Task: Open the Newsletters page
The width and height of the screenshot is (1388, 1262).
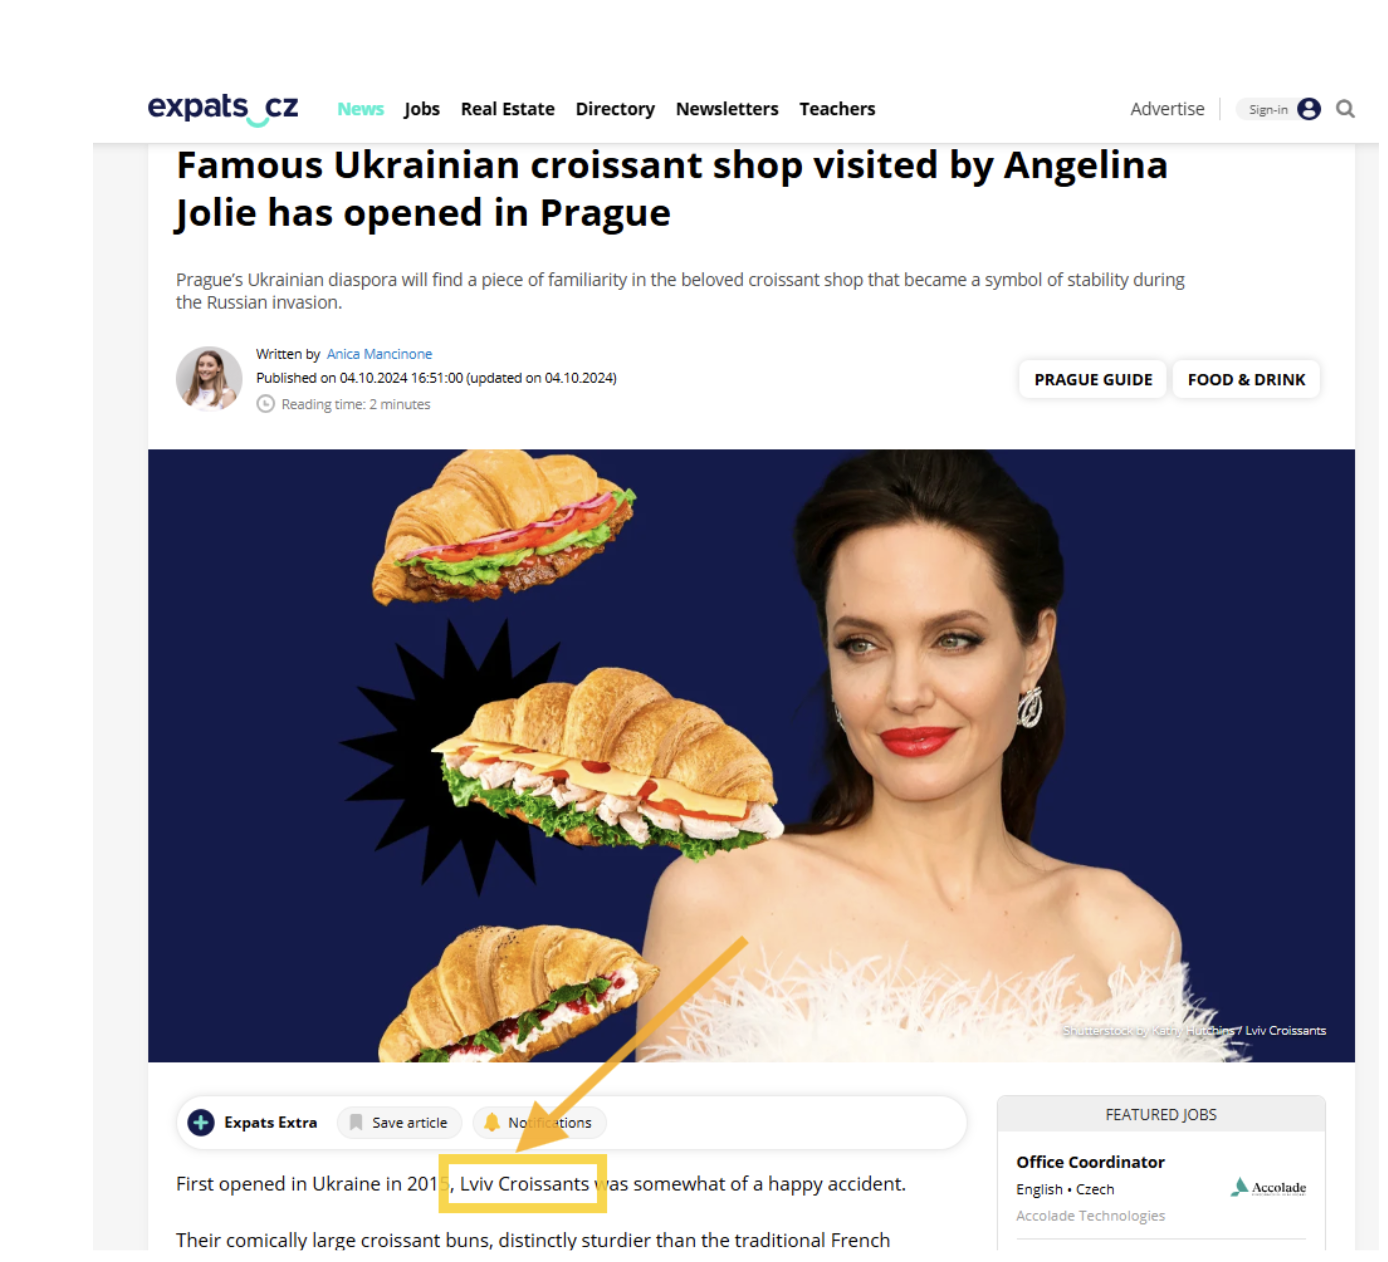Action: click(727, 109)
